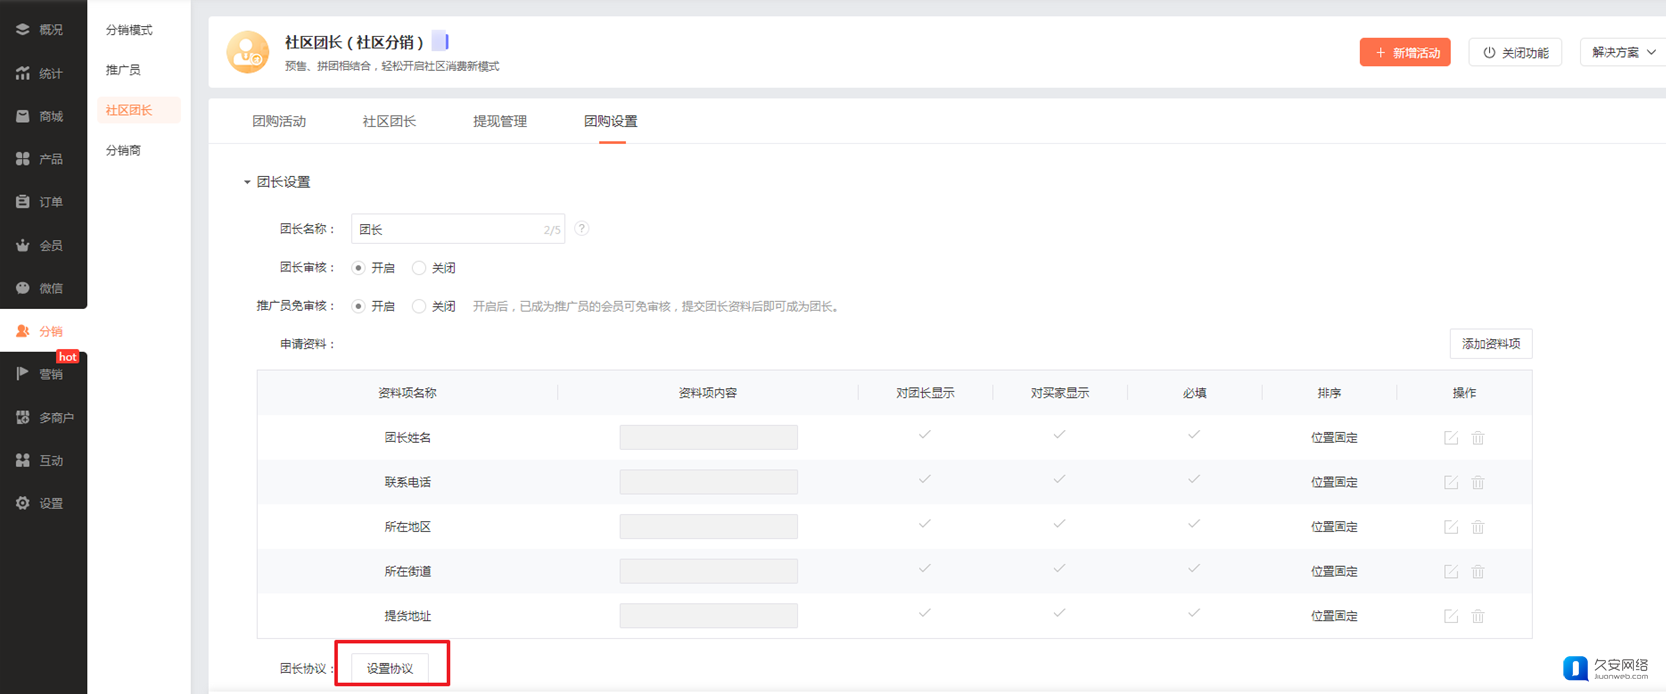Delete the 所在地区 row

pyautogui.click(x=1478, y=527)
